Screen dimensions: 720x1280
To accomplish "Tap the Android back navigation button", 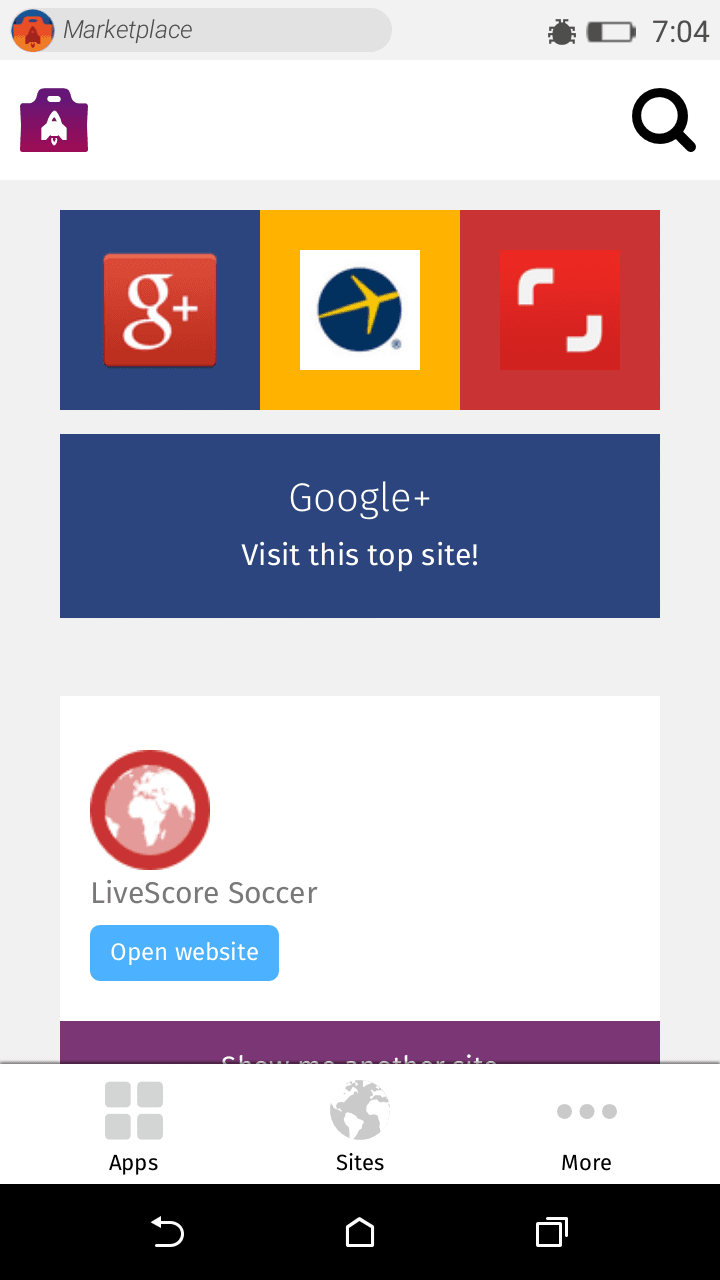I will coord(167,1232).
